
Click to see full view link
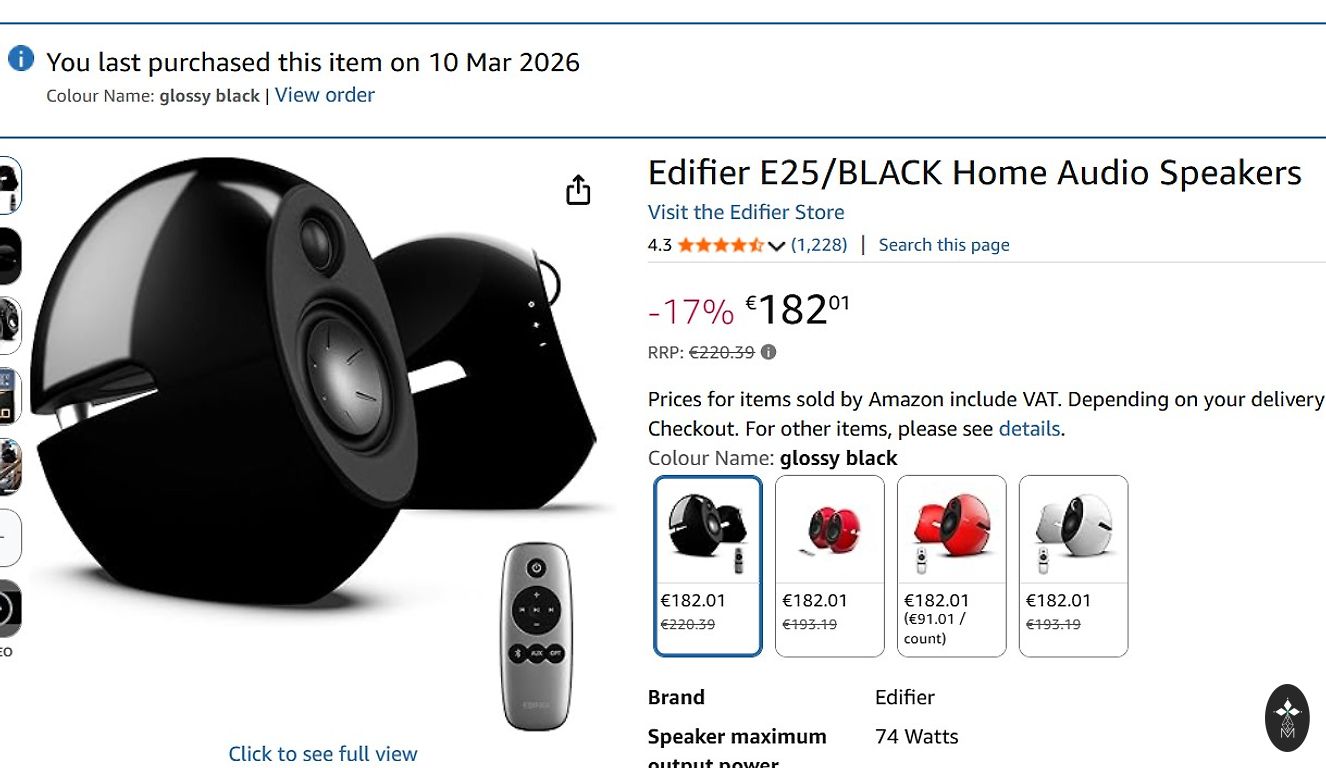coord(322,754)
